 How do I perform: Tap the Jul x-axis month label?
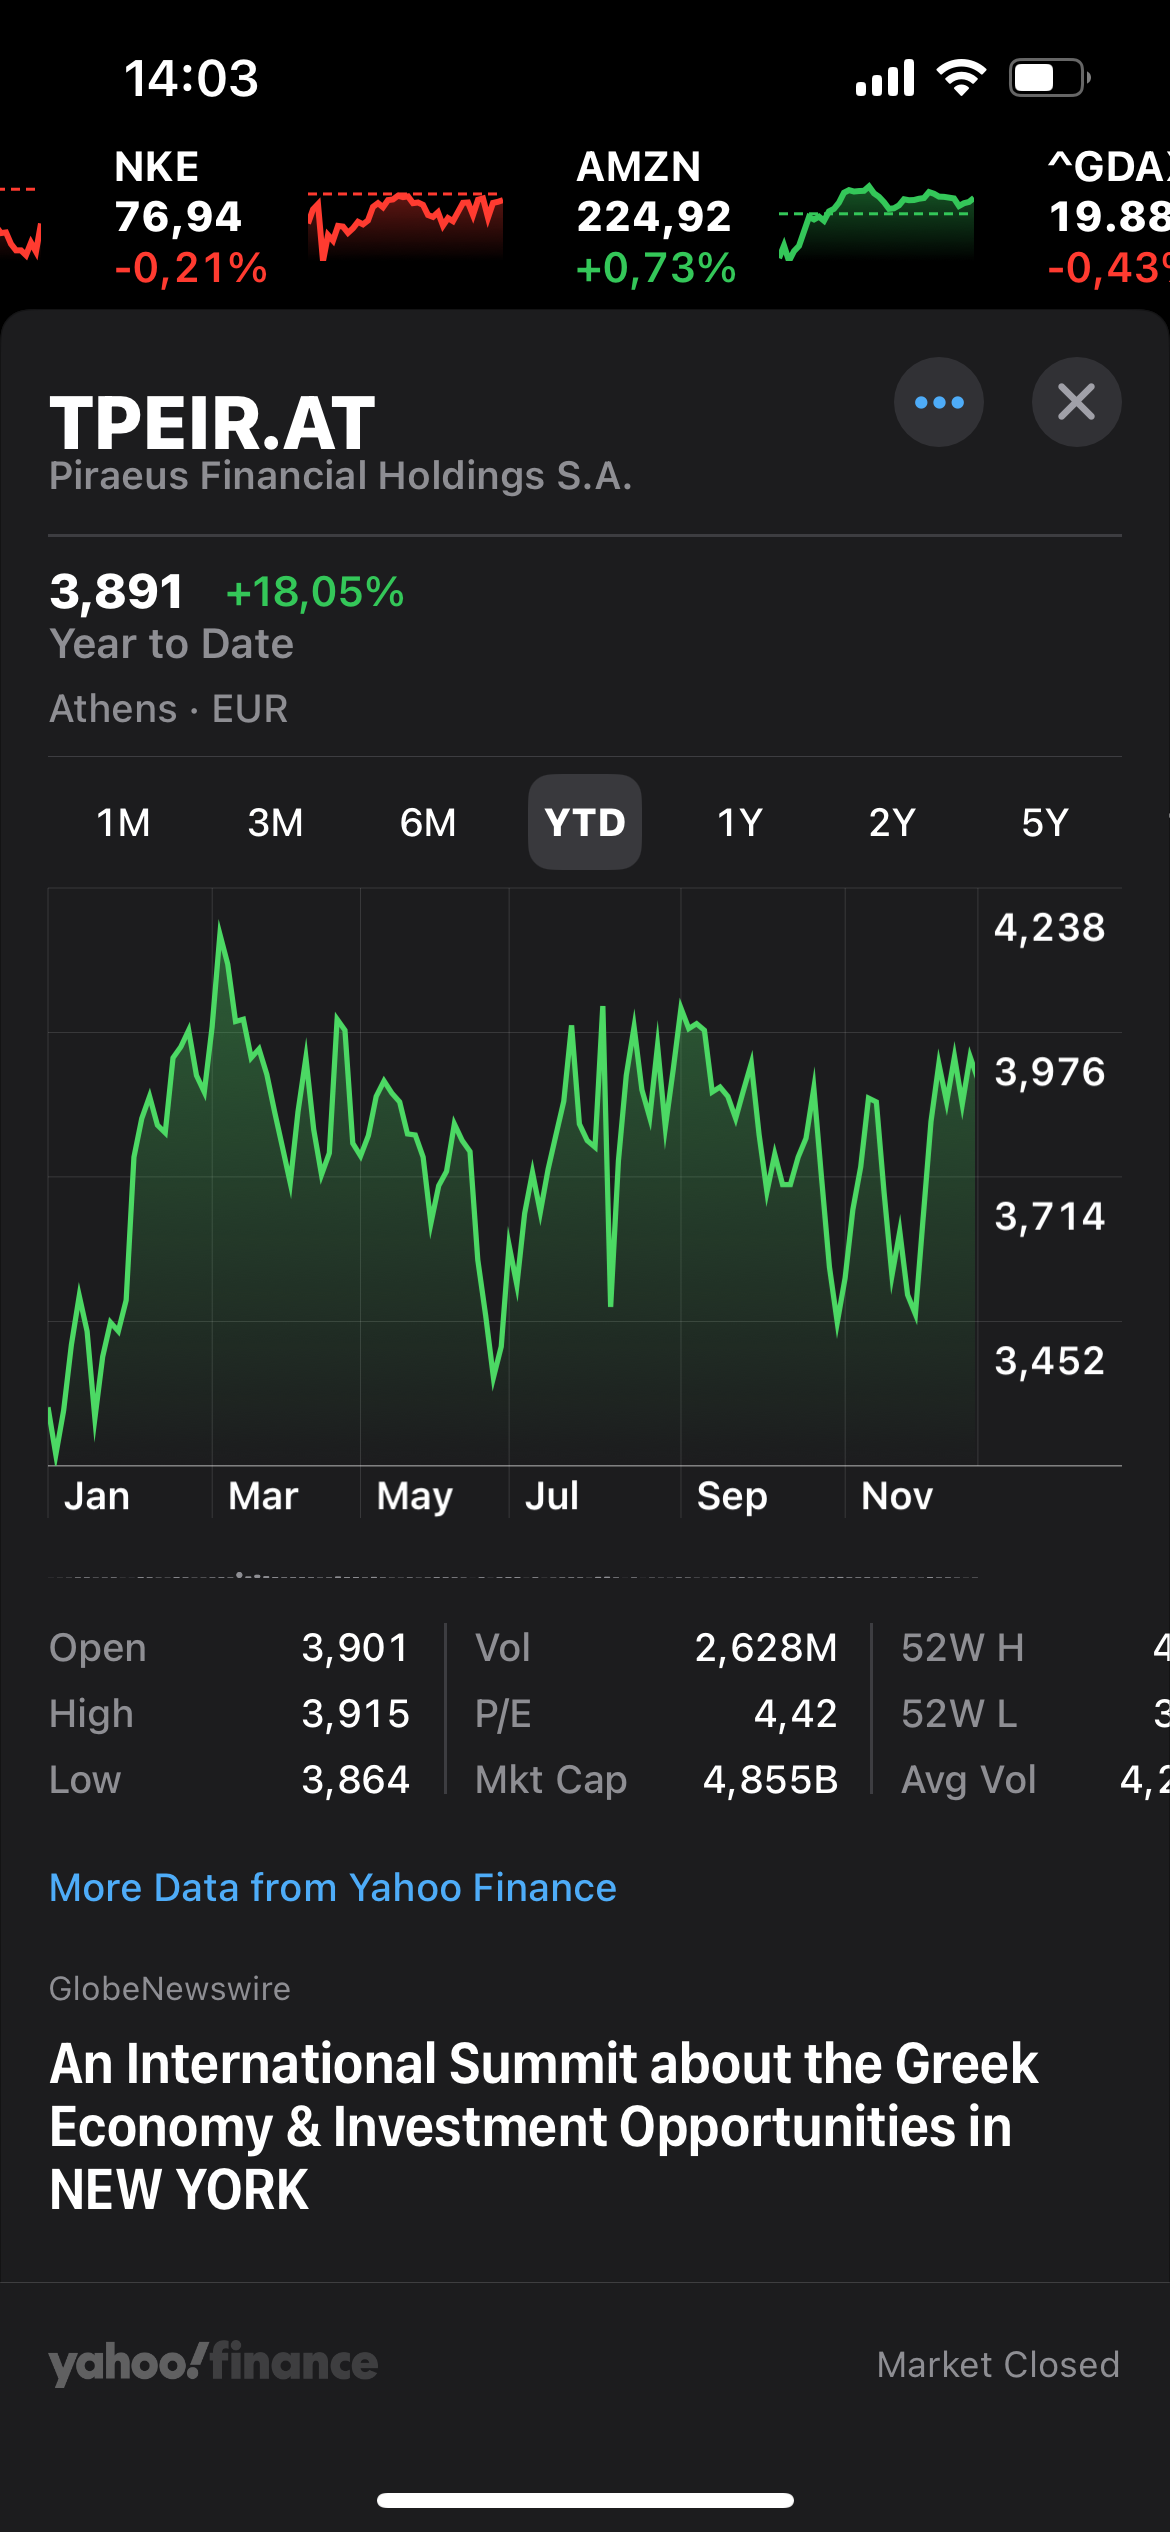(552, 1496)
